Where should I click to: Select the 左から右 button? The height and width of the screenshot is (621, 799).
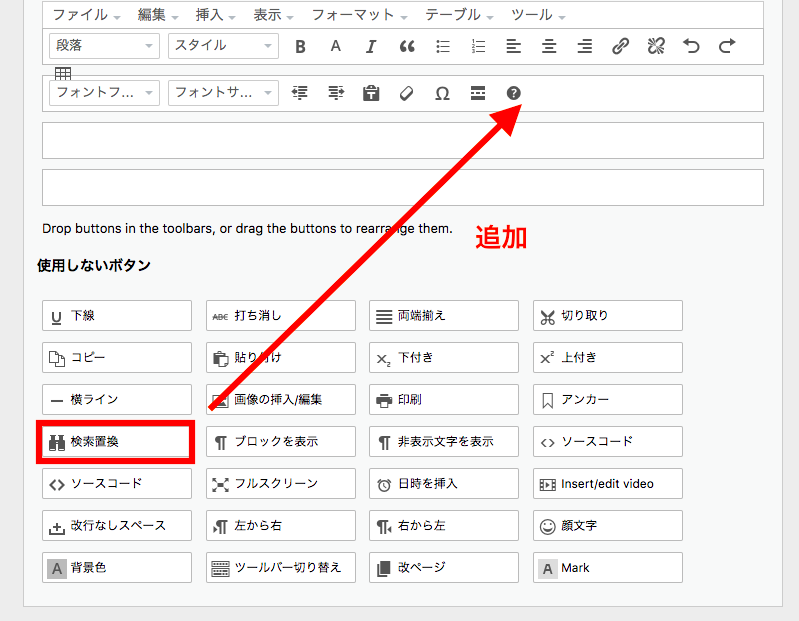281,526
